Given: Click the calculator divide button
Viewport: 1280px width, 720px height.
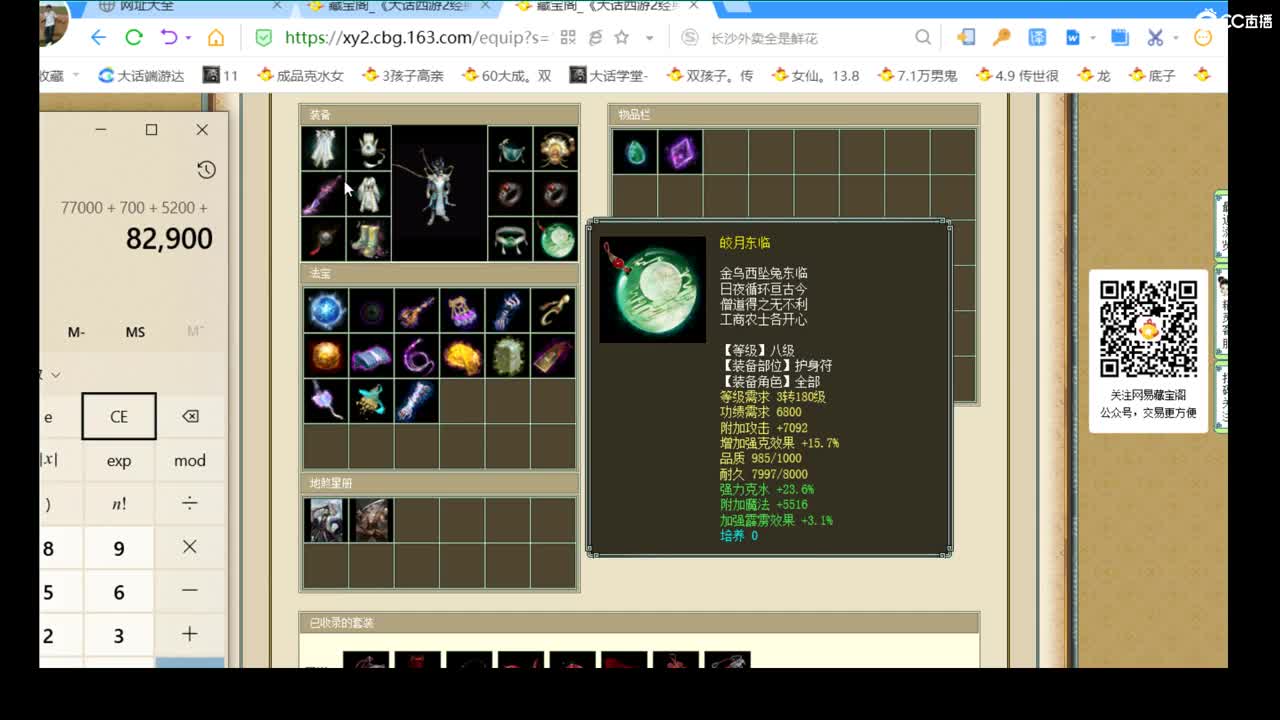Looking at the screenshot, I should click(190, 504).
